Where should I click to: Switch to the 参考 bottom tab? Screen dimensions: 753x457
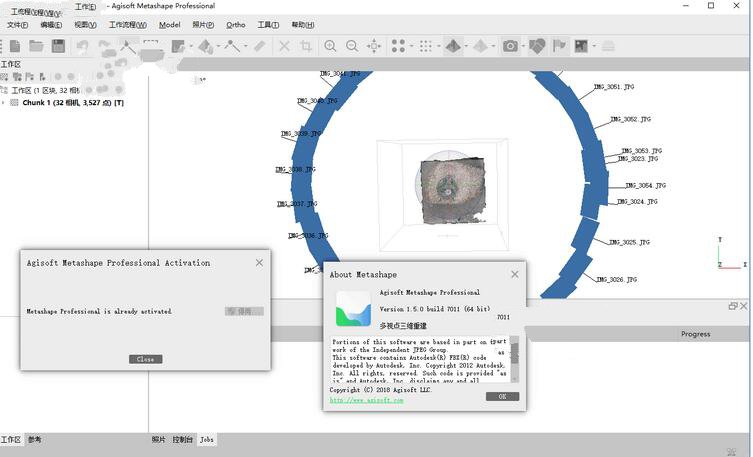click(x=35, y=440)
